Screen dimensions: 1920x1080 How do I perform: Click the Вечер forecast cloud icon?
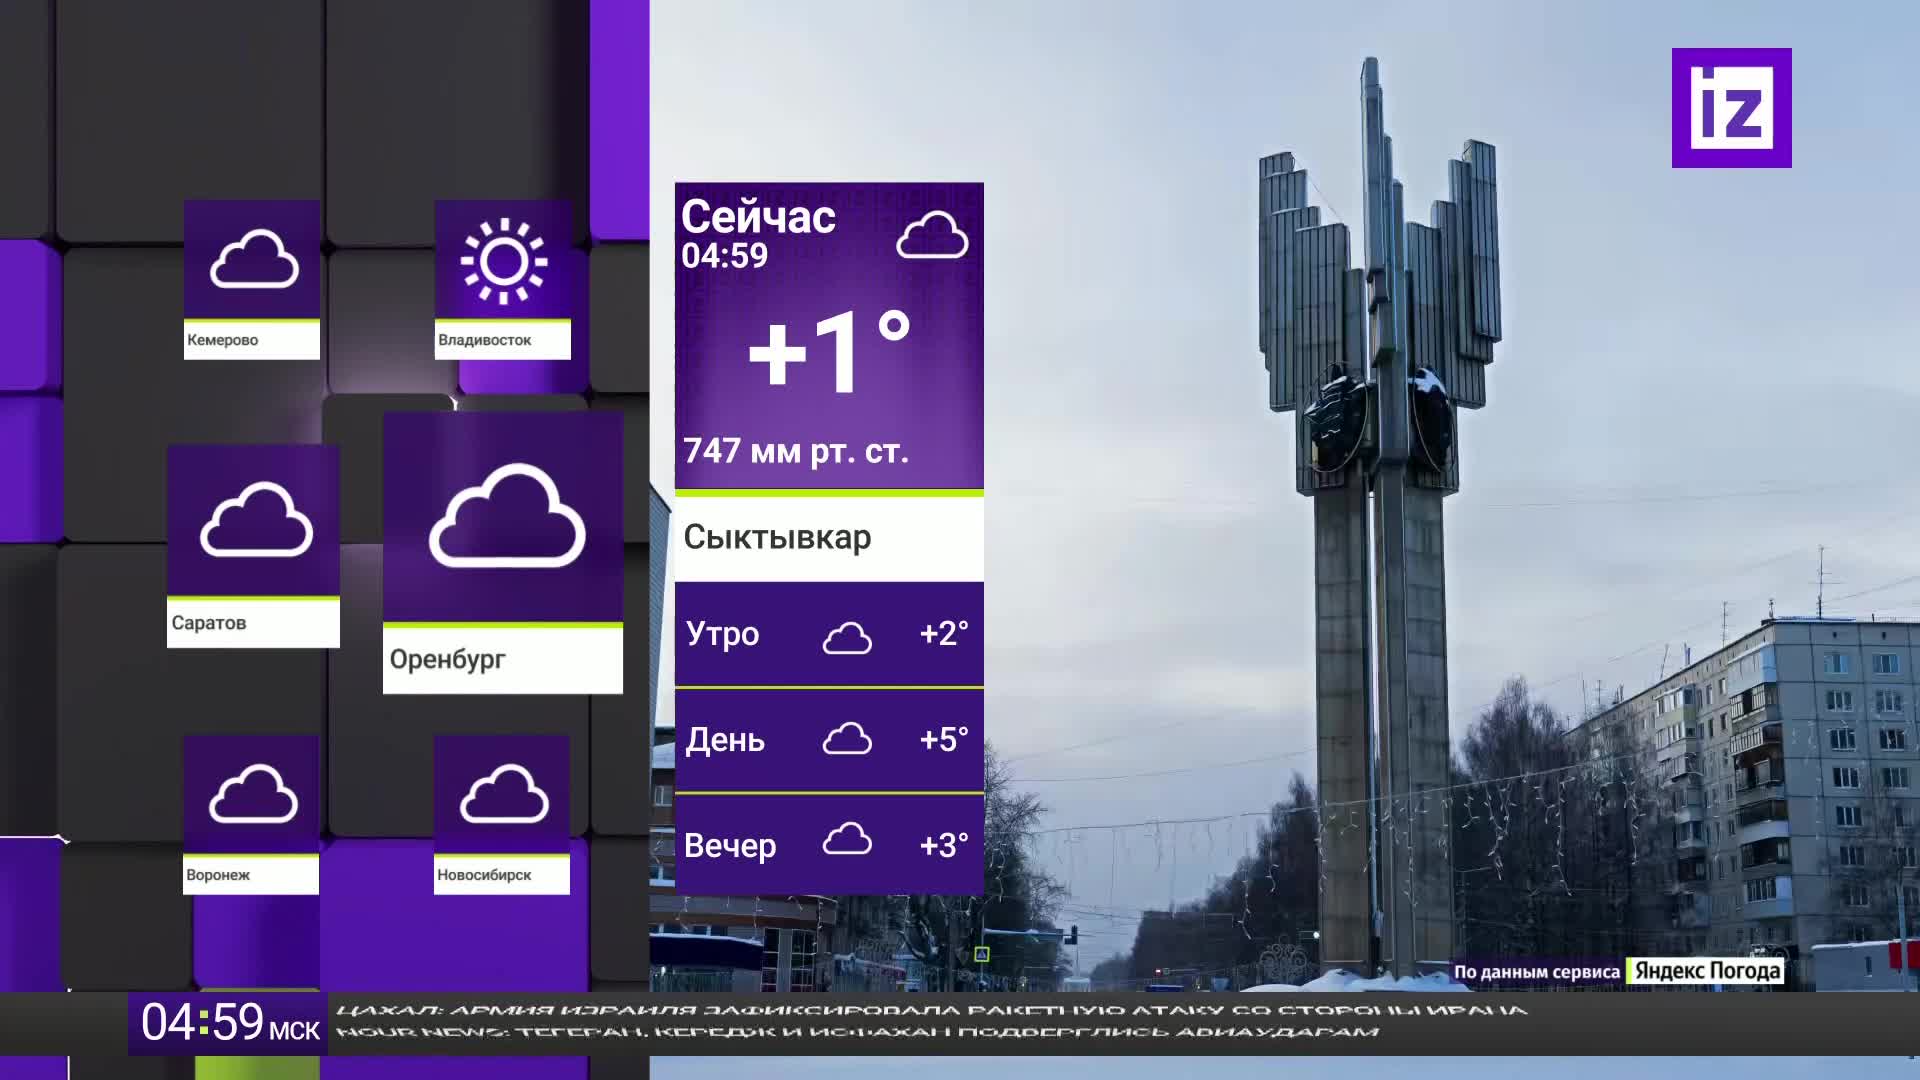click(x=847, y=840)
